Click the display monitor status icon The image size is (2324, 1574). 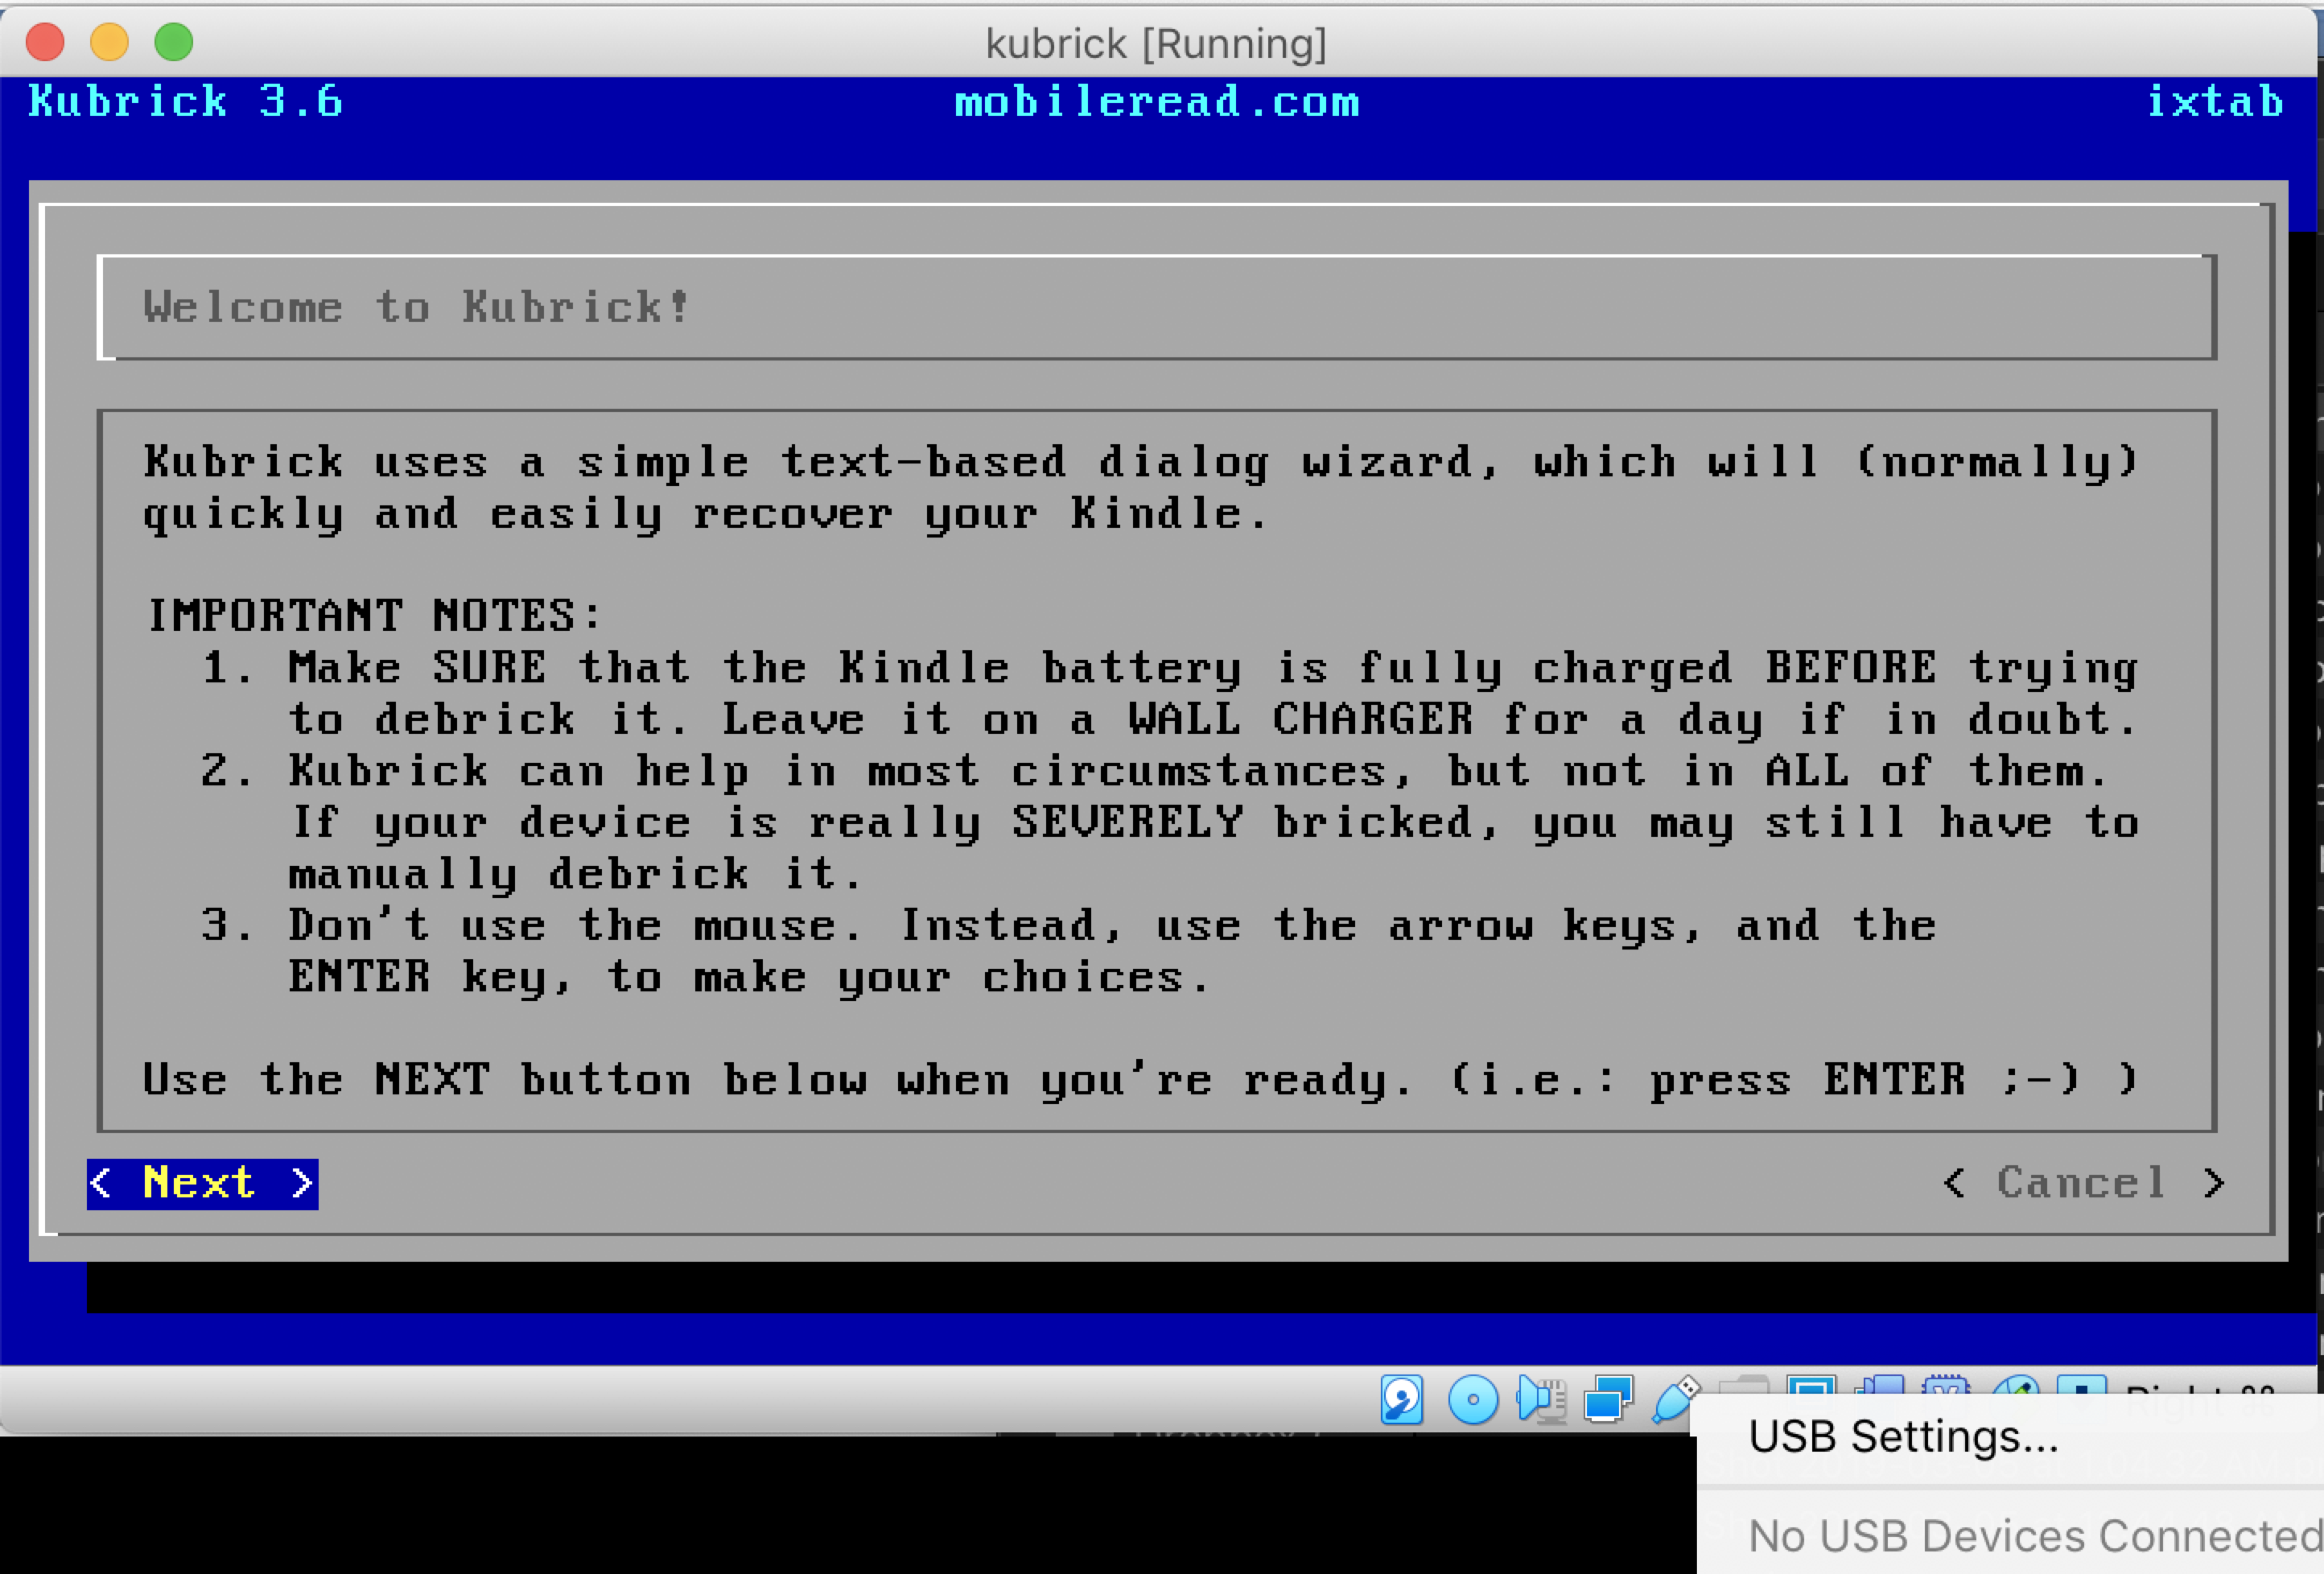point(1811,1385)
